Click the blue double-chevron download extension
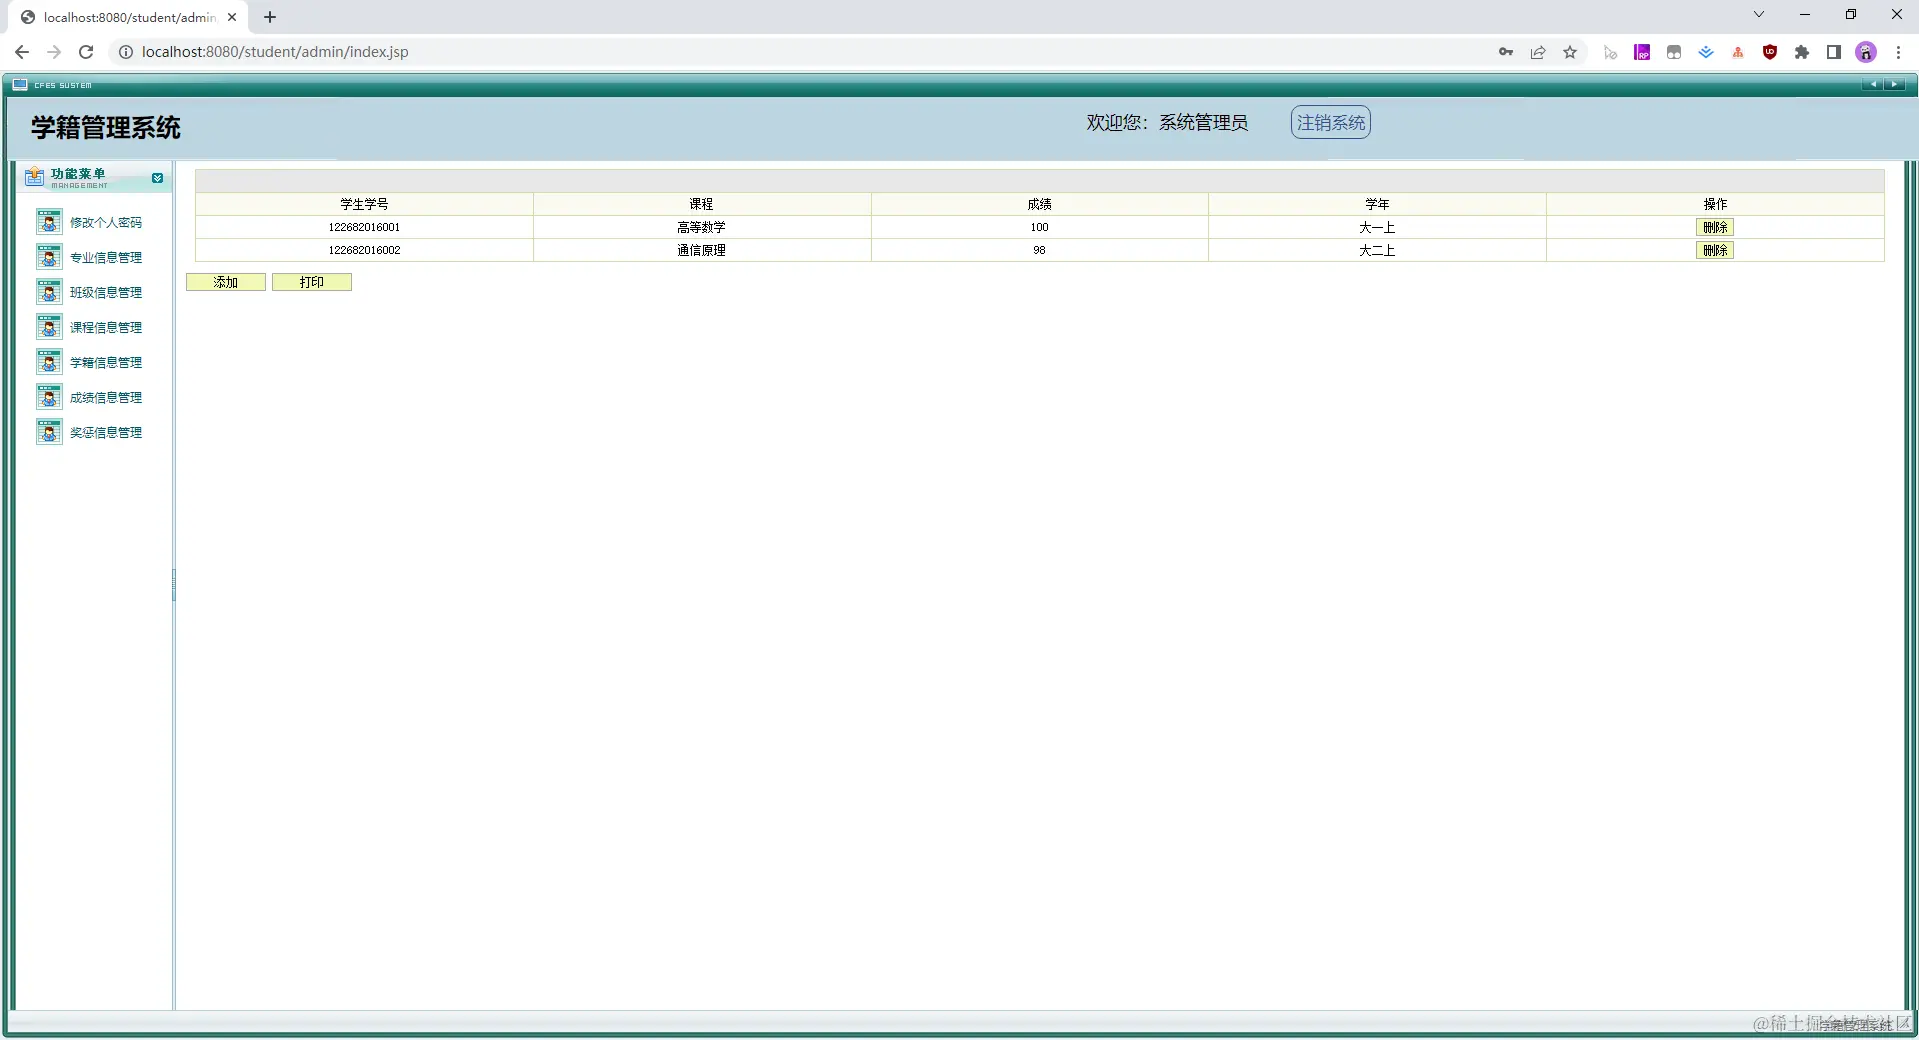Viewport: 1919px width, 1040px height. [x=1706, y=52]
